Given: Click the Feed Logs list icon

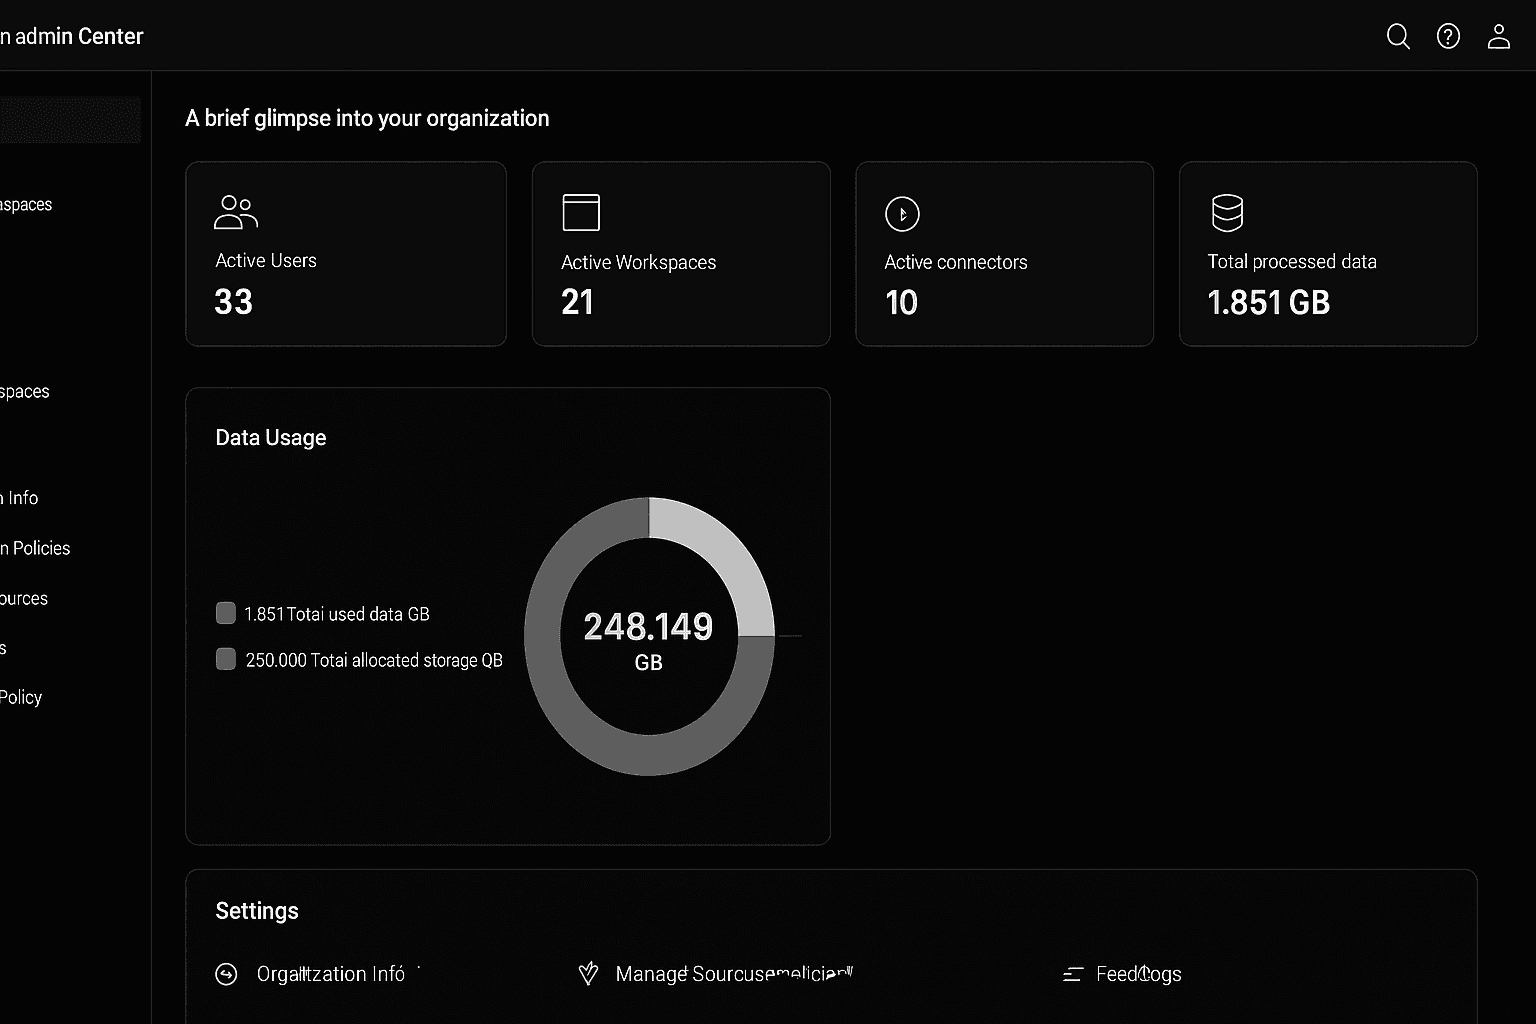Looking at the screenshot, I should (x=1073, y=974).
